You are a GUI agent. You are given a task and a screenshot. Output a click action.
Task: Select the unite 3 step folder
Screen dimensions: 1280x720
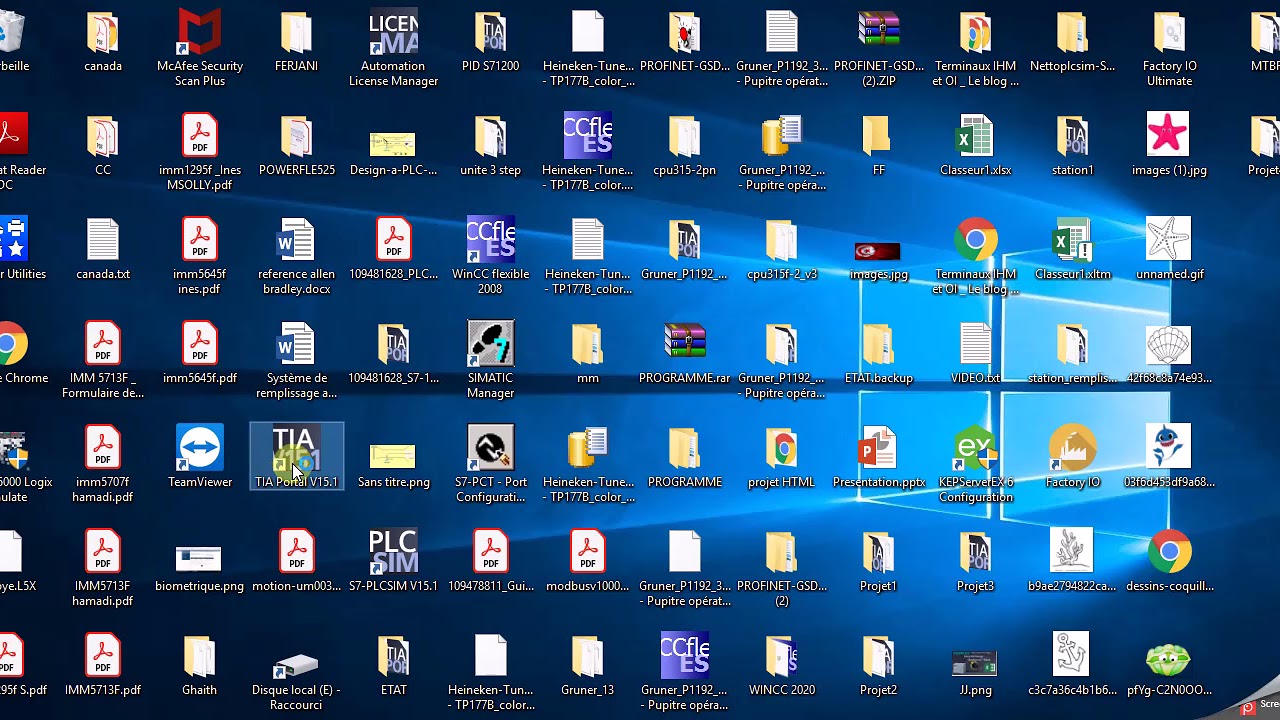[x=490, y=144]
